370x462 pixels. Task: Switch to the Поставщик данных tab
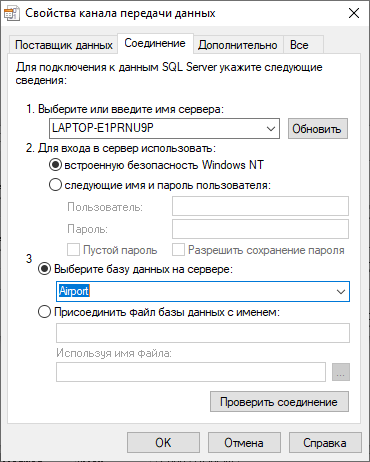pyautogui.click(x=64, y=45)
